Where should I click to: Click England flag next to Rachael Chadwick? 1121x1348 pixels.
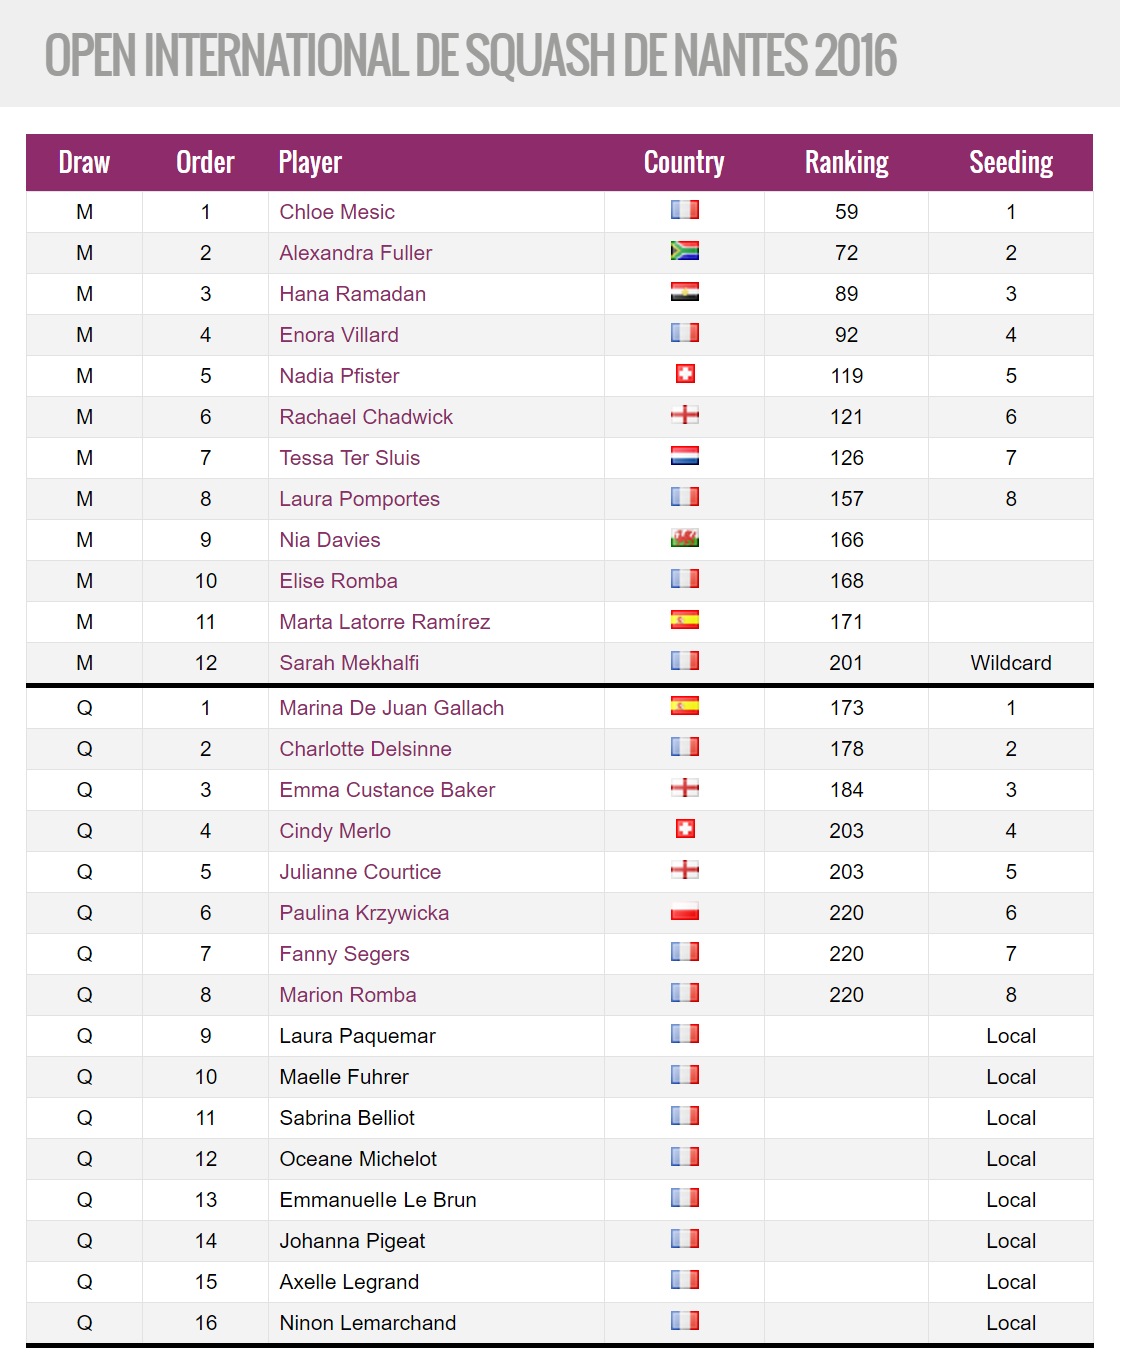pyautogui.click(x=685, y=415)
